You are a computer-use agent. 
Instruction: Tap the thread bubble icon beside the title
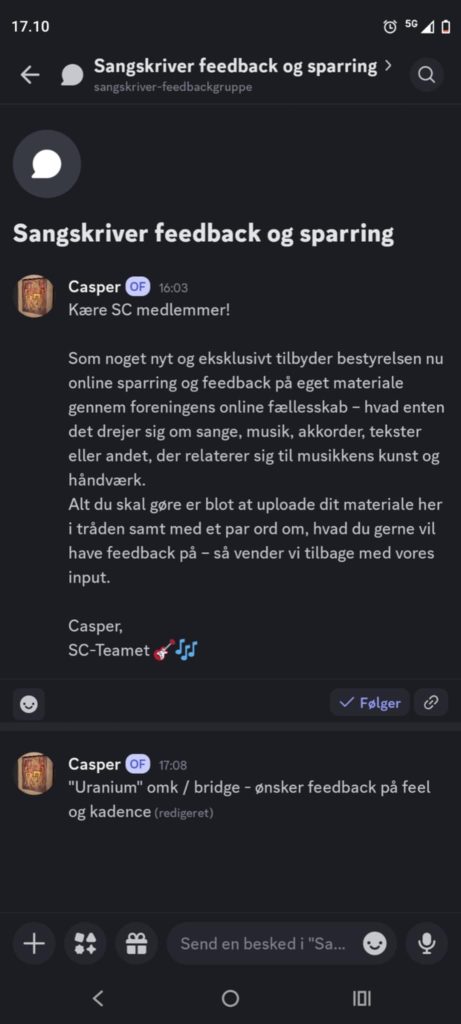pyautogui.click(x=72, y=76)
